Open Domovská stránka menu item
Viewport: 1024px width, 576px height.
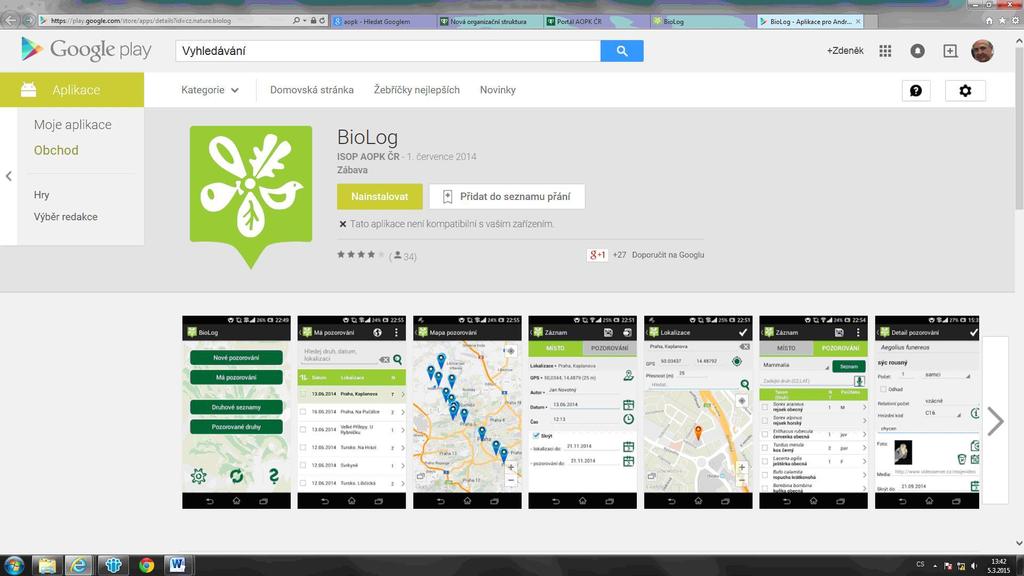pos(312,90)
